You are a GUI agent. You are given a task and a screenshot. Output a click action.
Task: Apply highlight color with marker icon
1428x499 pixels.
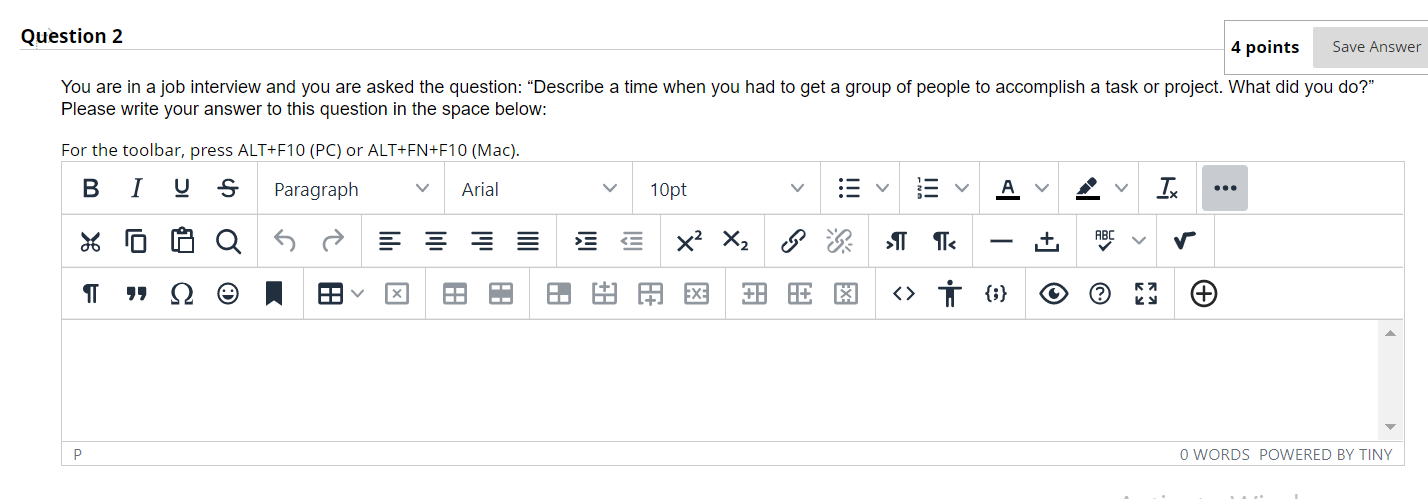1087,188
